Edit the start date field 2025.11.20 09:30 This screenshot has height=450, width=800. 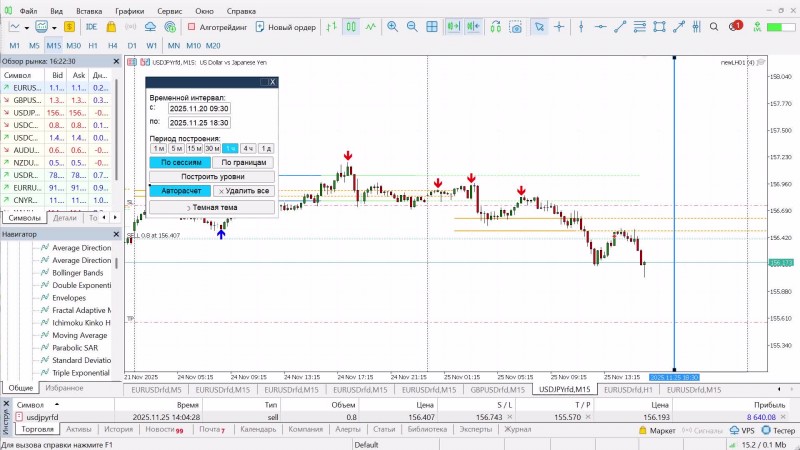tap(199, 109)
